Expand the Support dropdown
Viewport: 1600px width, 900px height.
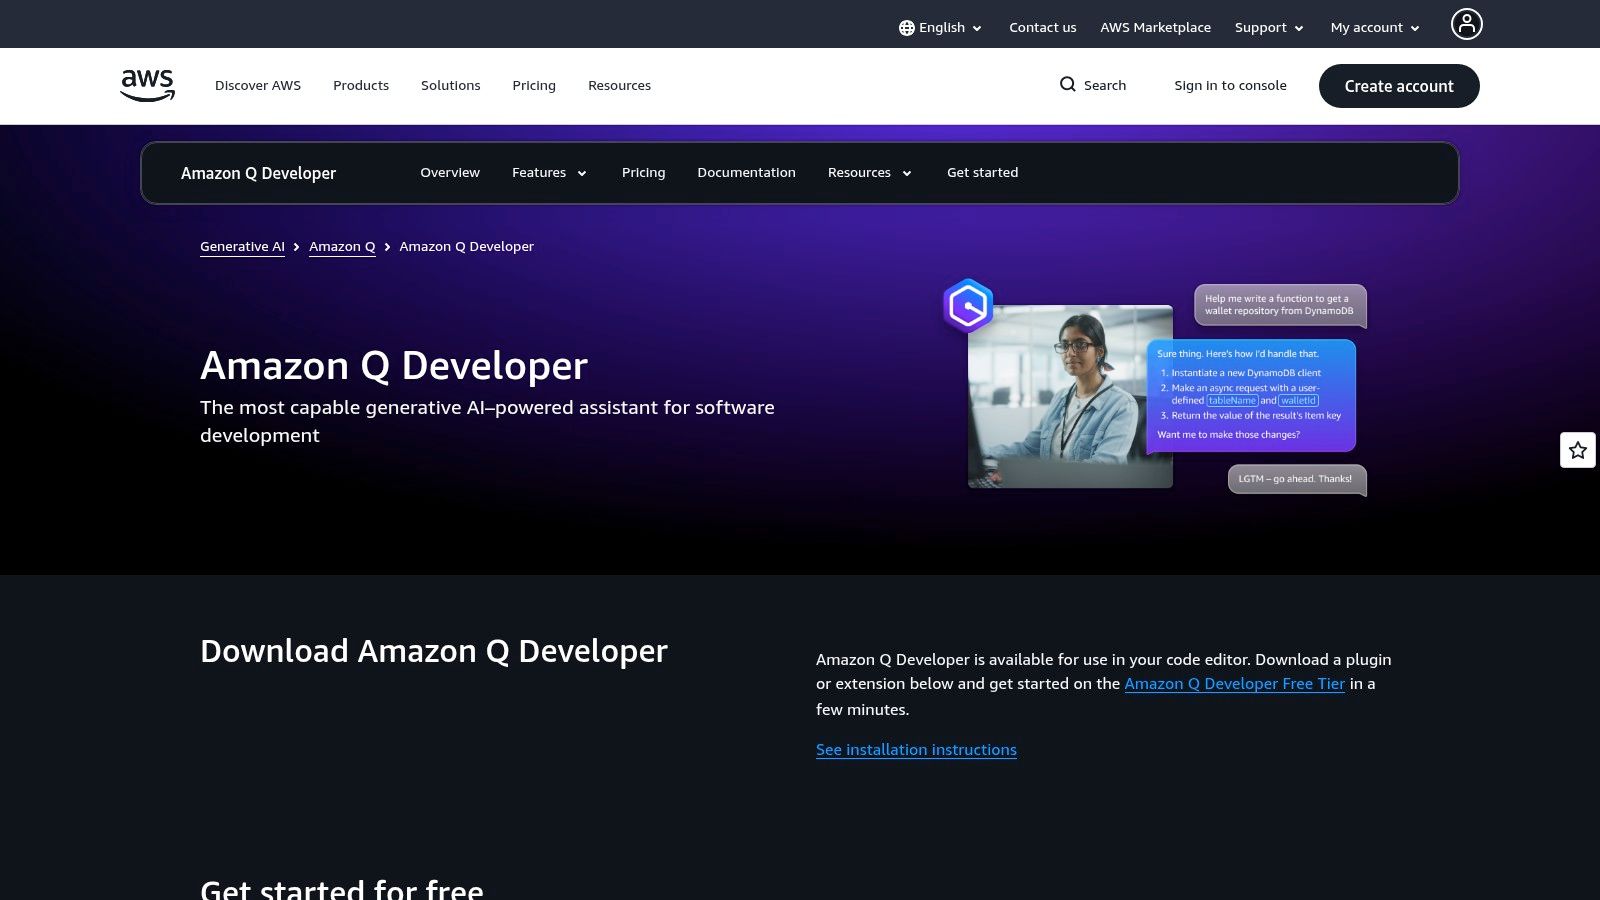click(x=1269, y=28)
